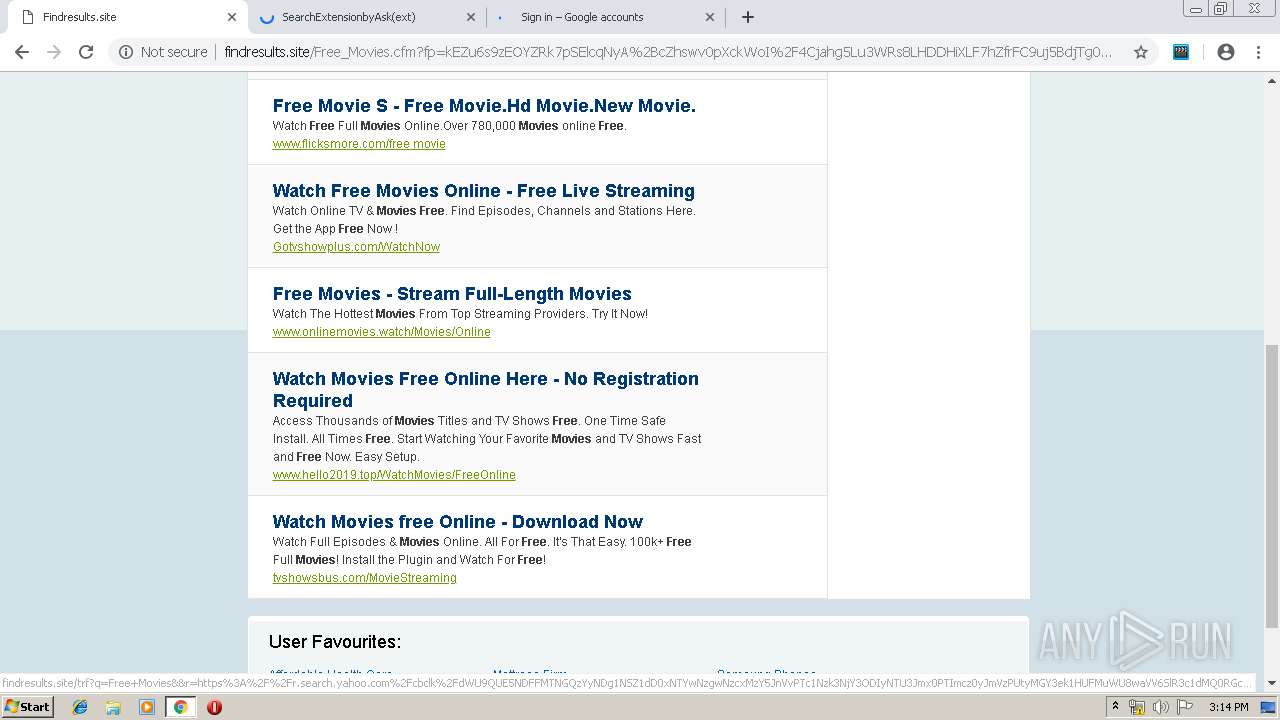Viewport: 1280px width, 720px height.
Task: Show hidden system tray icons
Action: click(1116, 707)
